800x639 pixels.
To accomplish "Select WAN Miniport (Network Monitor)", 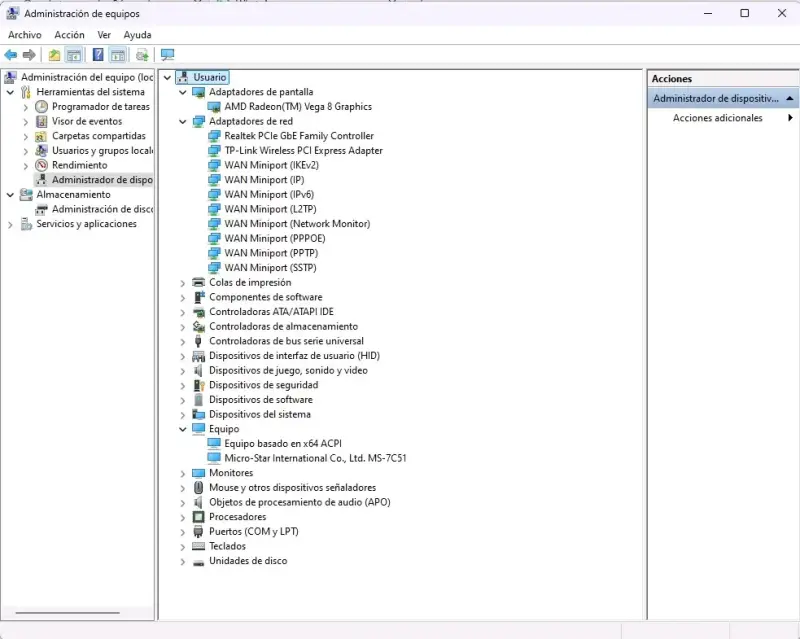I will pyautogui.click(x=297, y=224).
